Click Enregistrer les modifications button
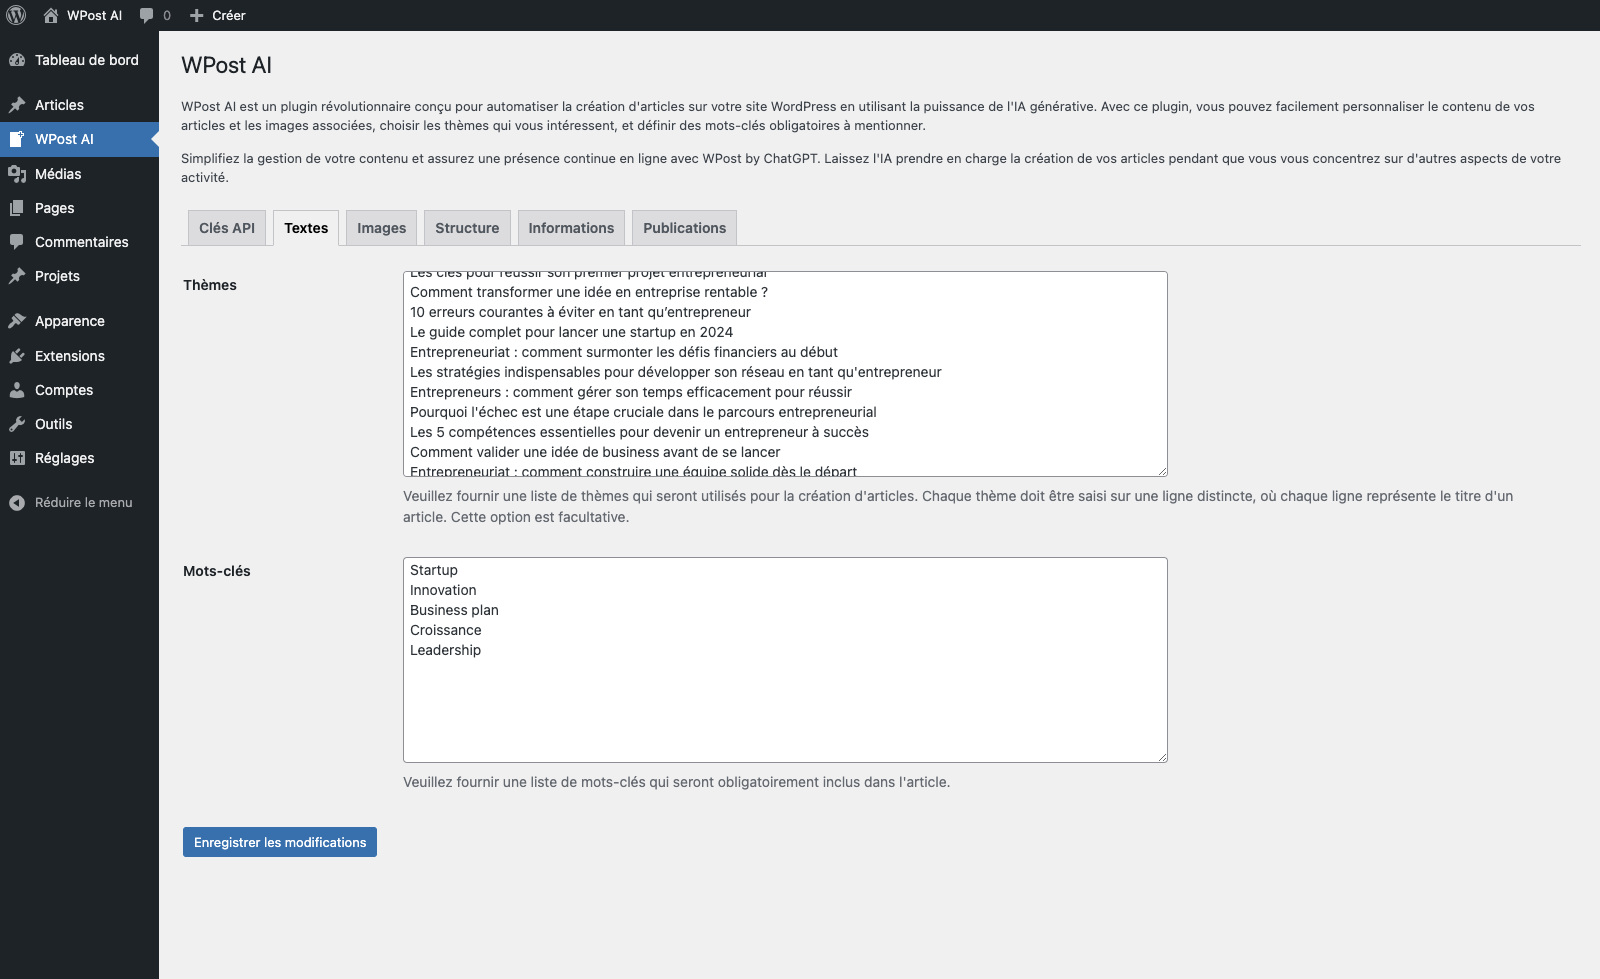This screenshot has width=1600, height=979. (280, 842)
